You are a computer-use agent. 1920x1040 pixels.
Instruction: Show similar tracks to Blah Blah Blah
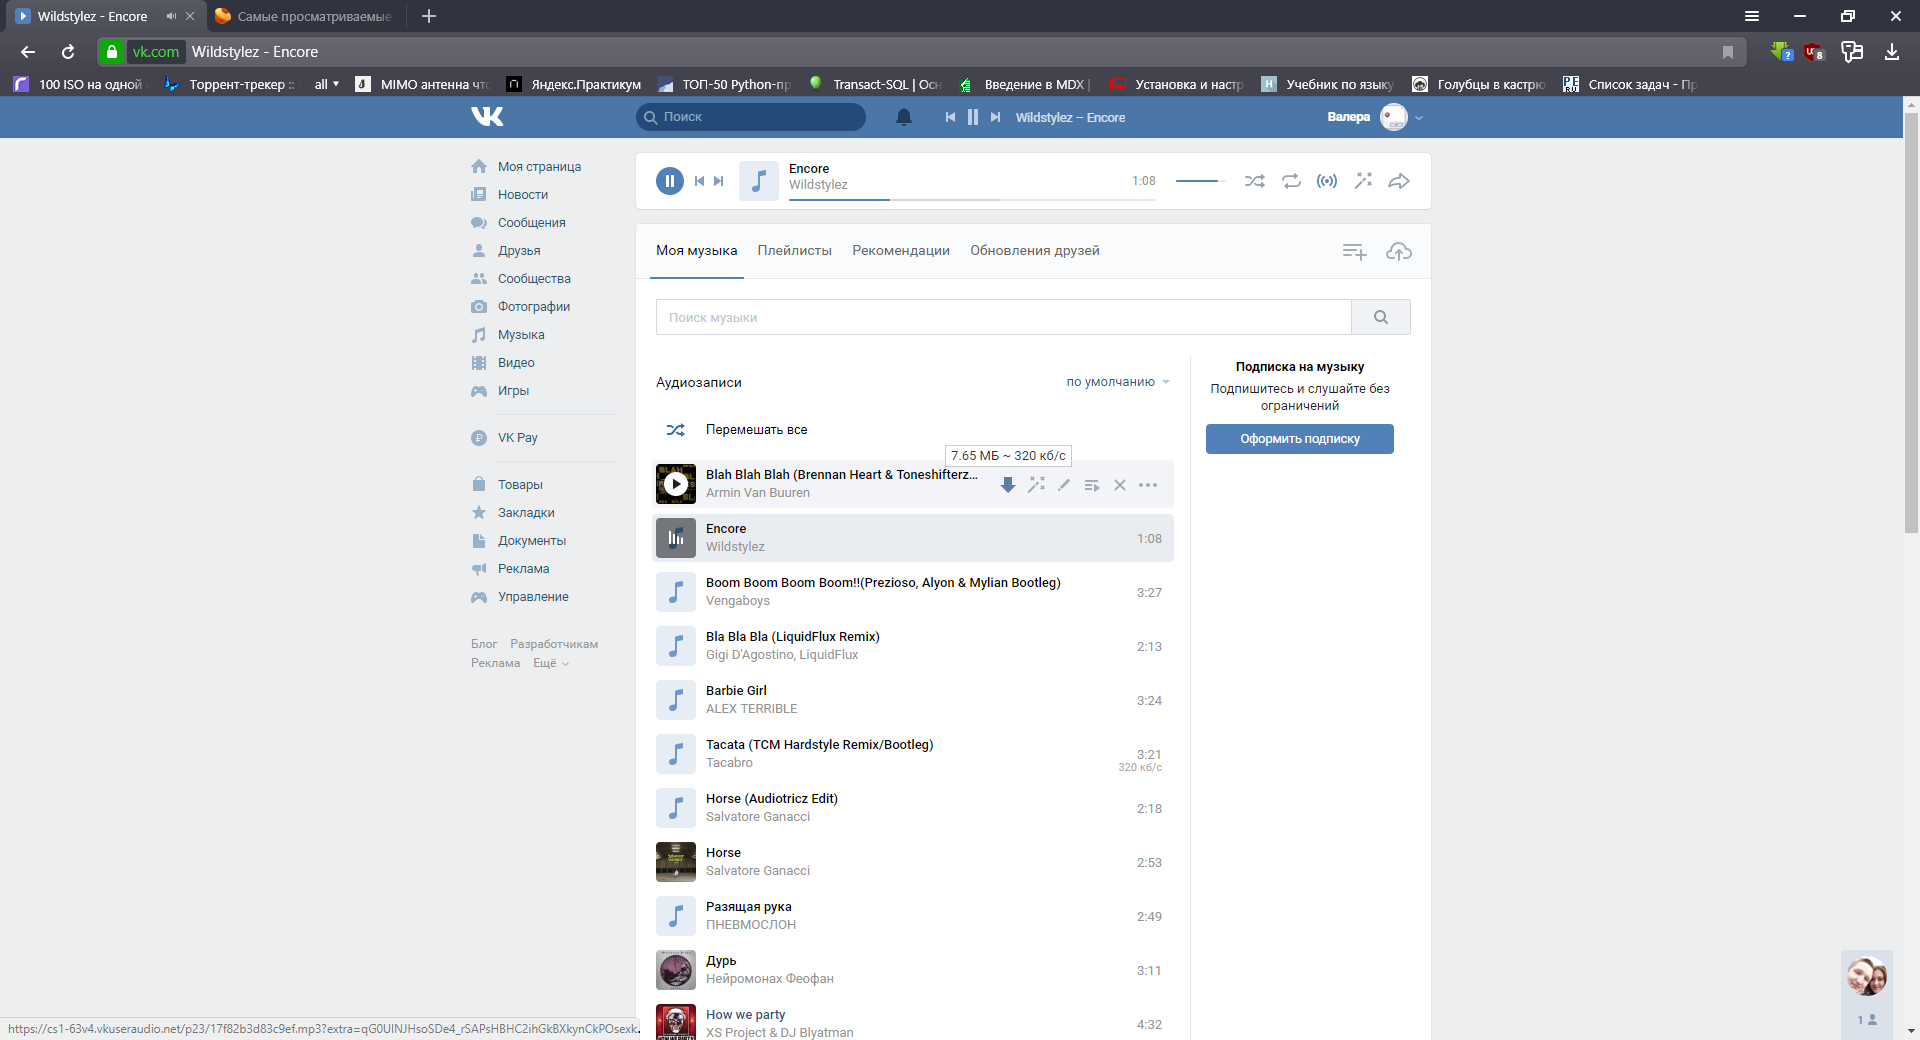[1036, 485]
